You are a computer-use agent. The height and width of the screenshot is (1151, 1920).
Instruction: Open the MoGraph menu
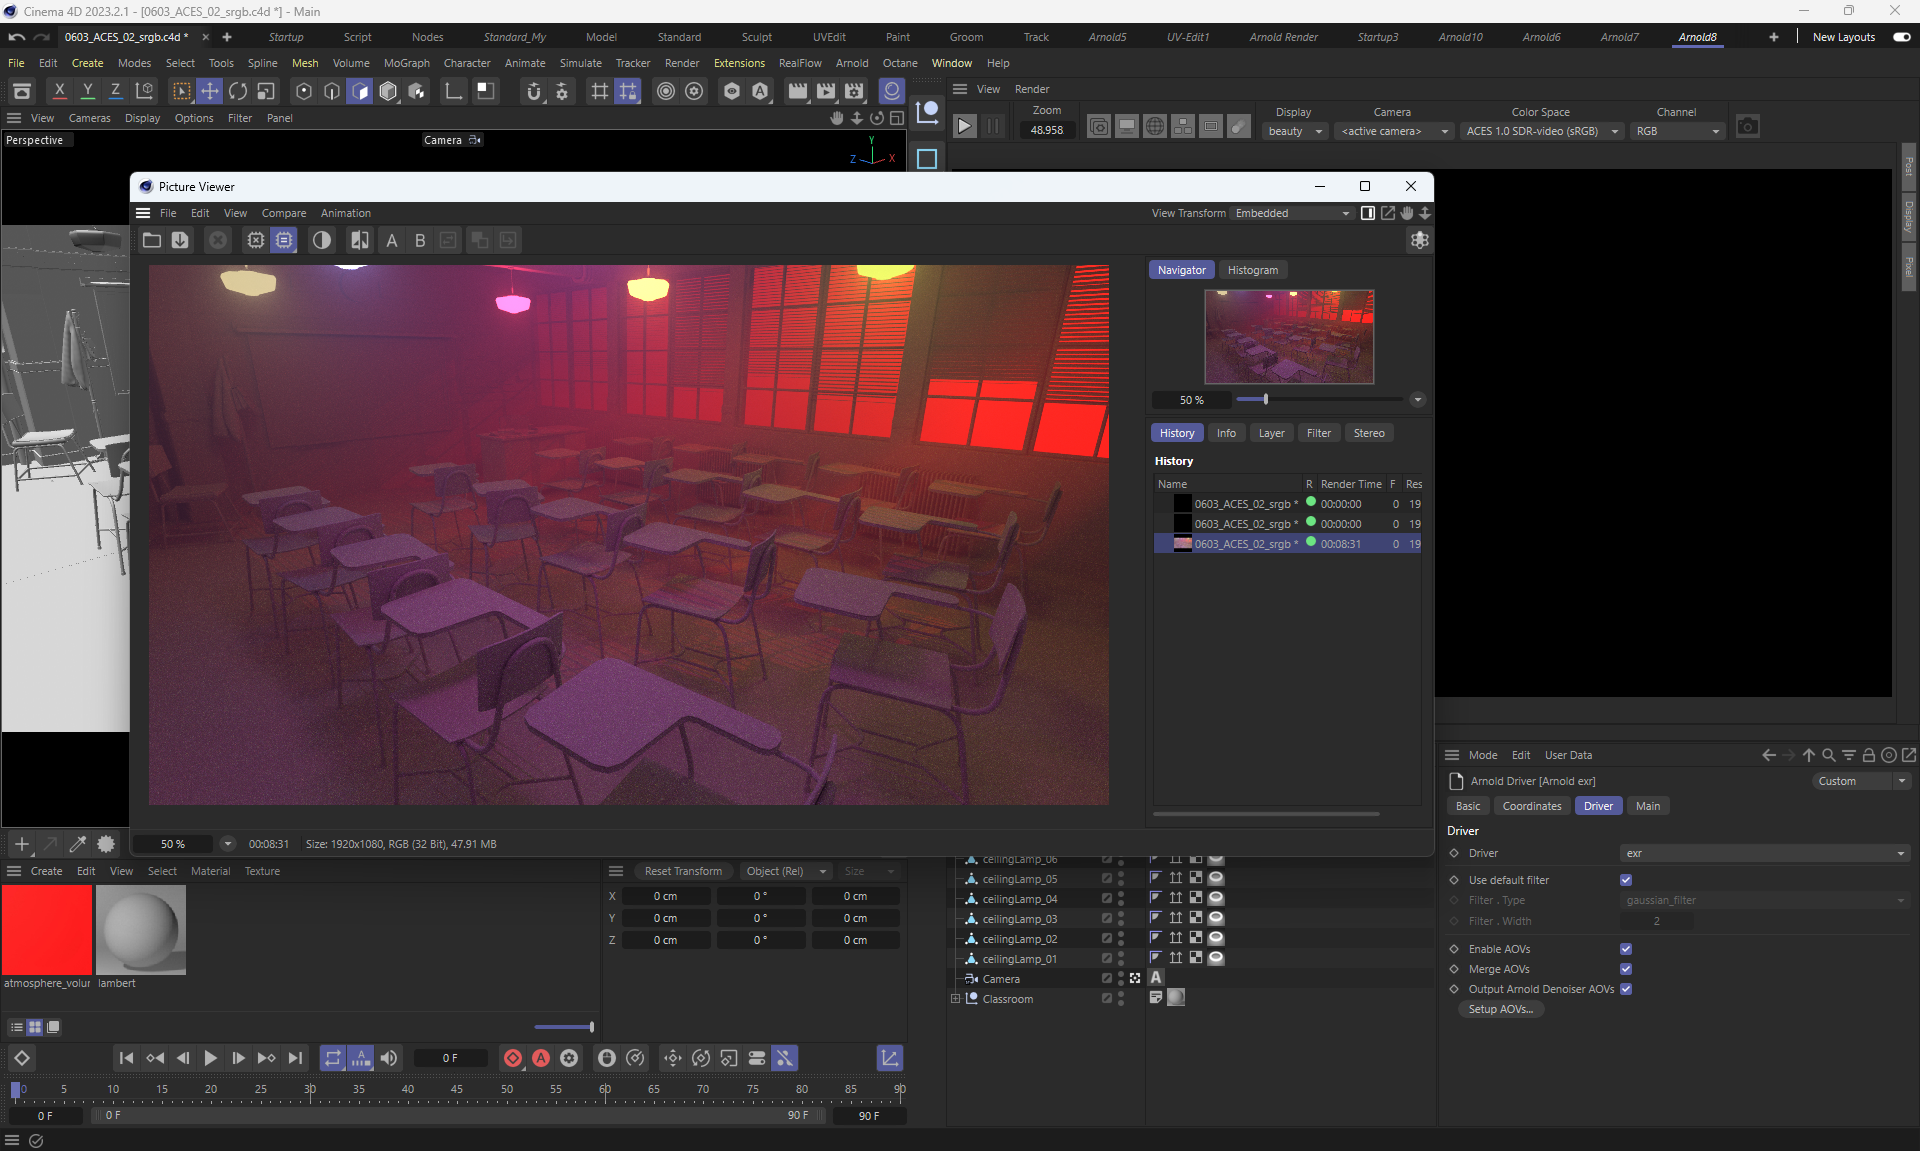406,63
